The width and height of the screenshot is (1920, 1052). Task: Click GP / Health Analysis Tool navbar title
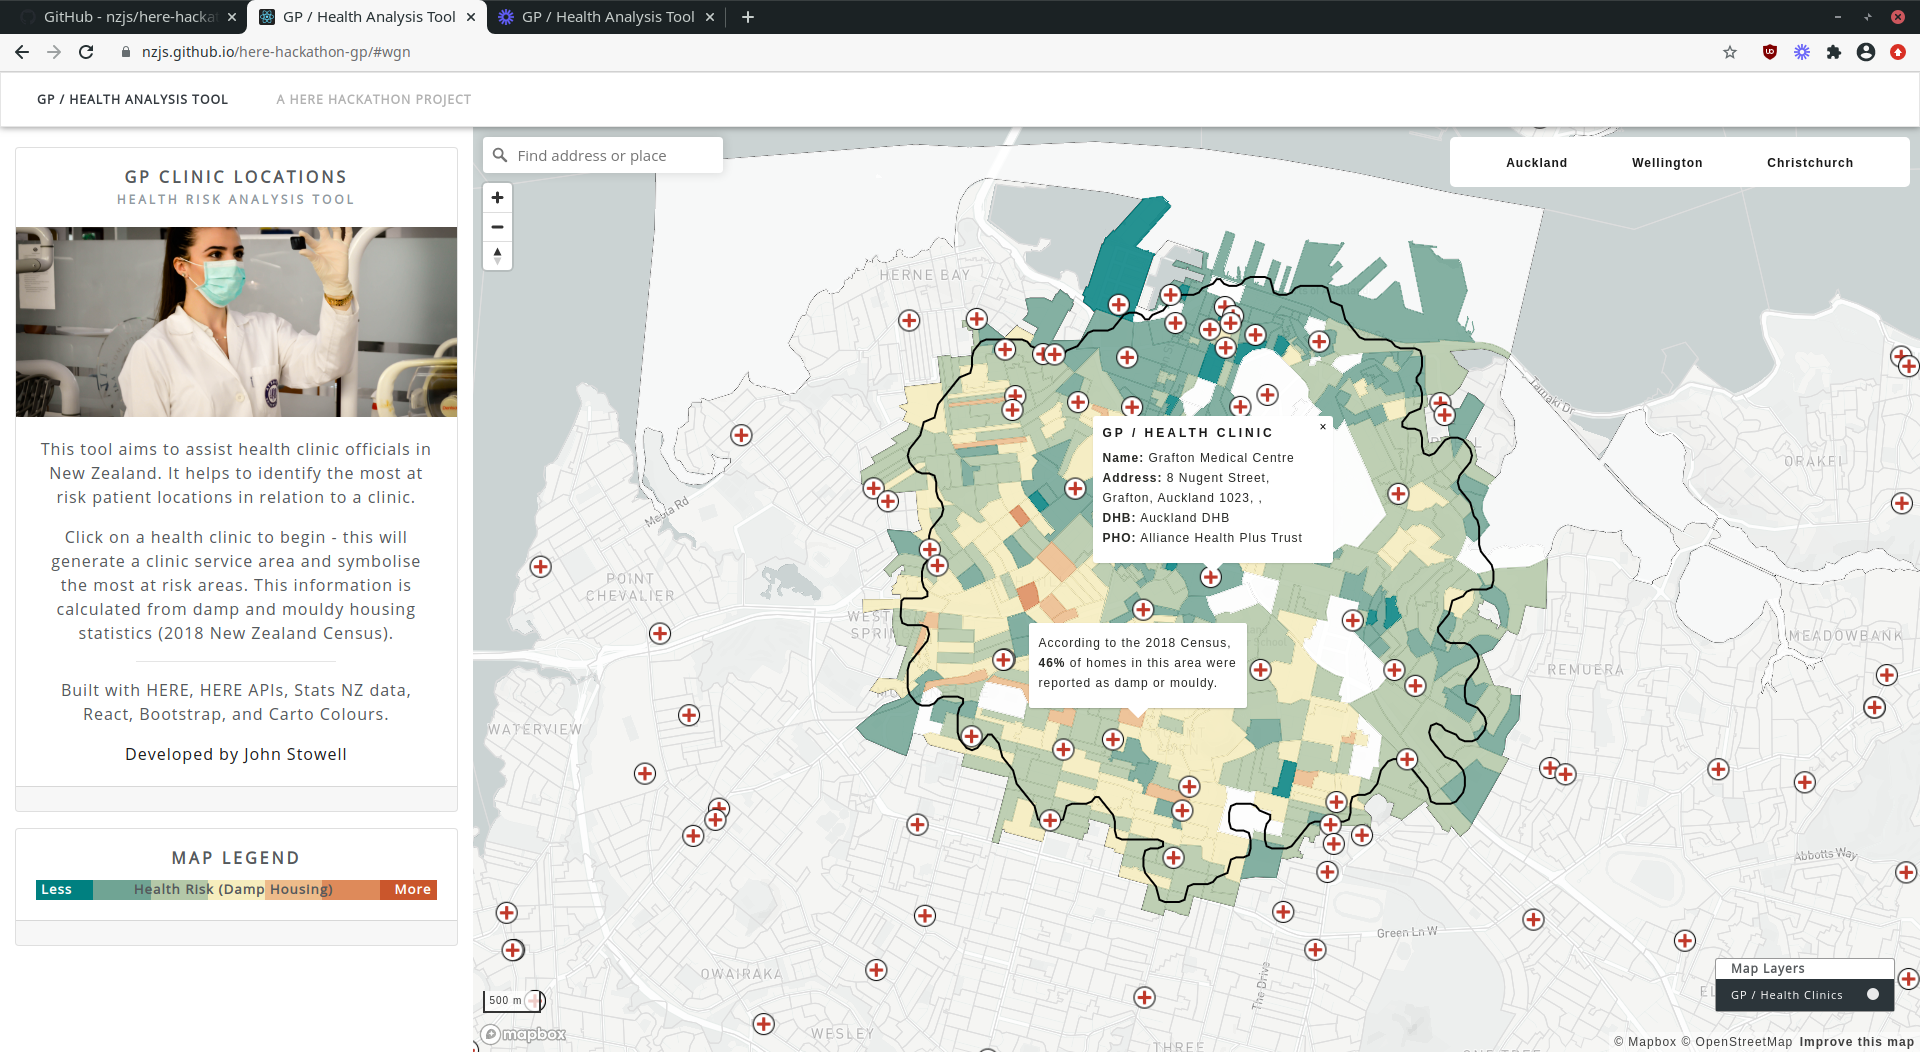pyautogui.click(x=133, y=99)
